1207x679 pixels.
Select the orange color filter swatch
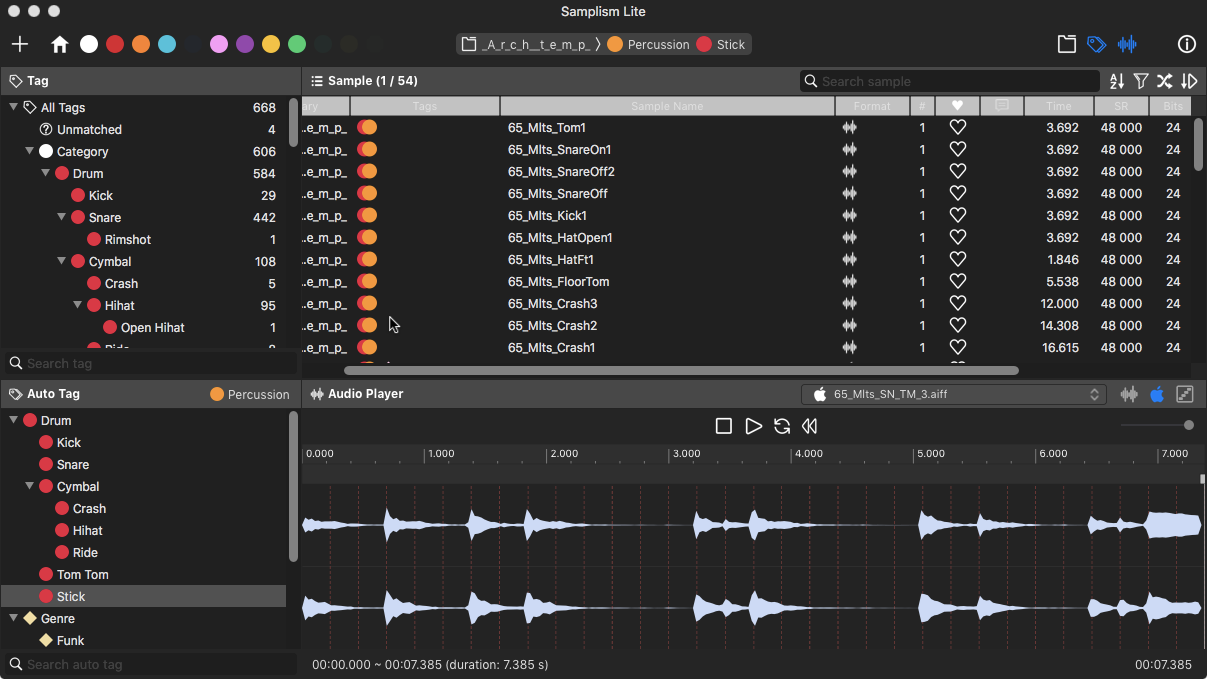141,44
